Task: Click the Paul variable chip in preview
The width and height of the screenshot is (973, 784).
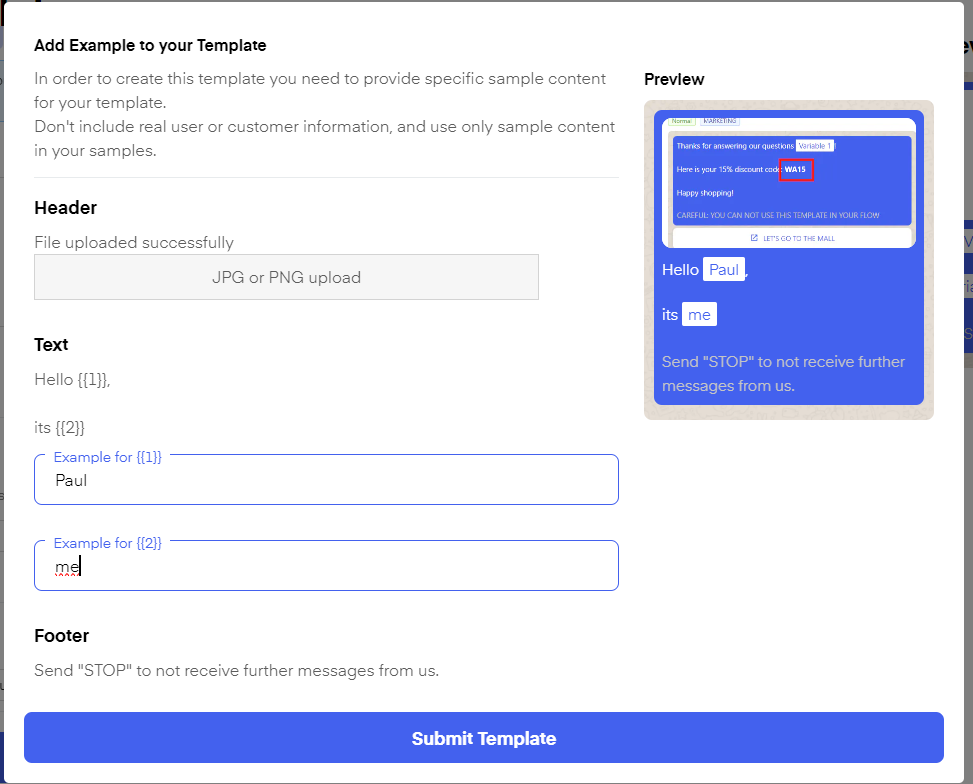Action: [x=723, y=270]
